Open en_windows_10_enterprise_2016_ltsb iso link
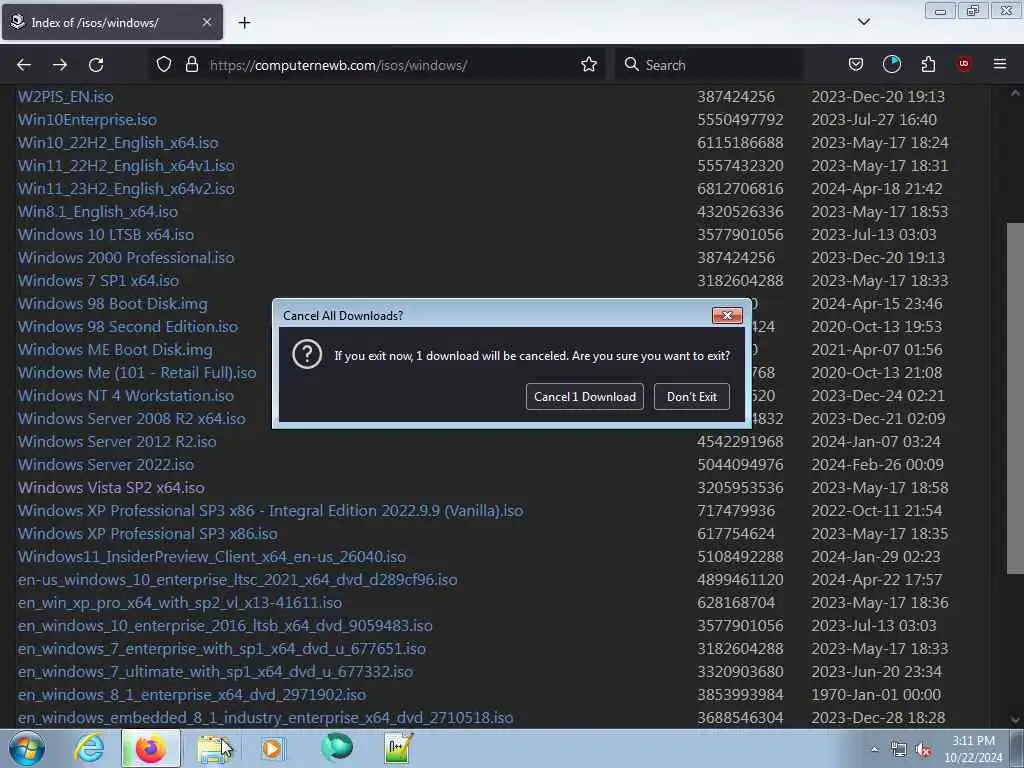1024x768 pixels. 225,626
